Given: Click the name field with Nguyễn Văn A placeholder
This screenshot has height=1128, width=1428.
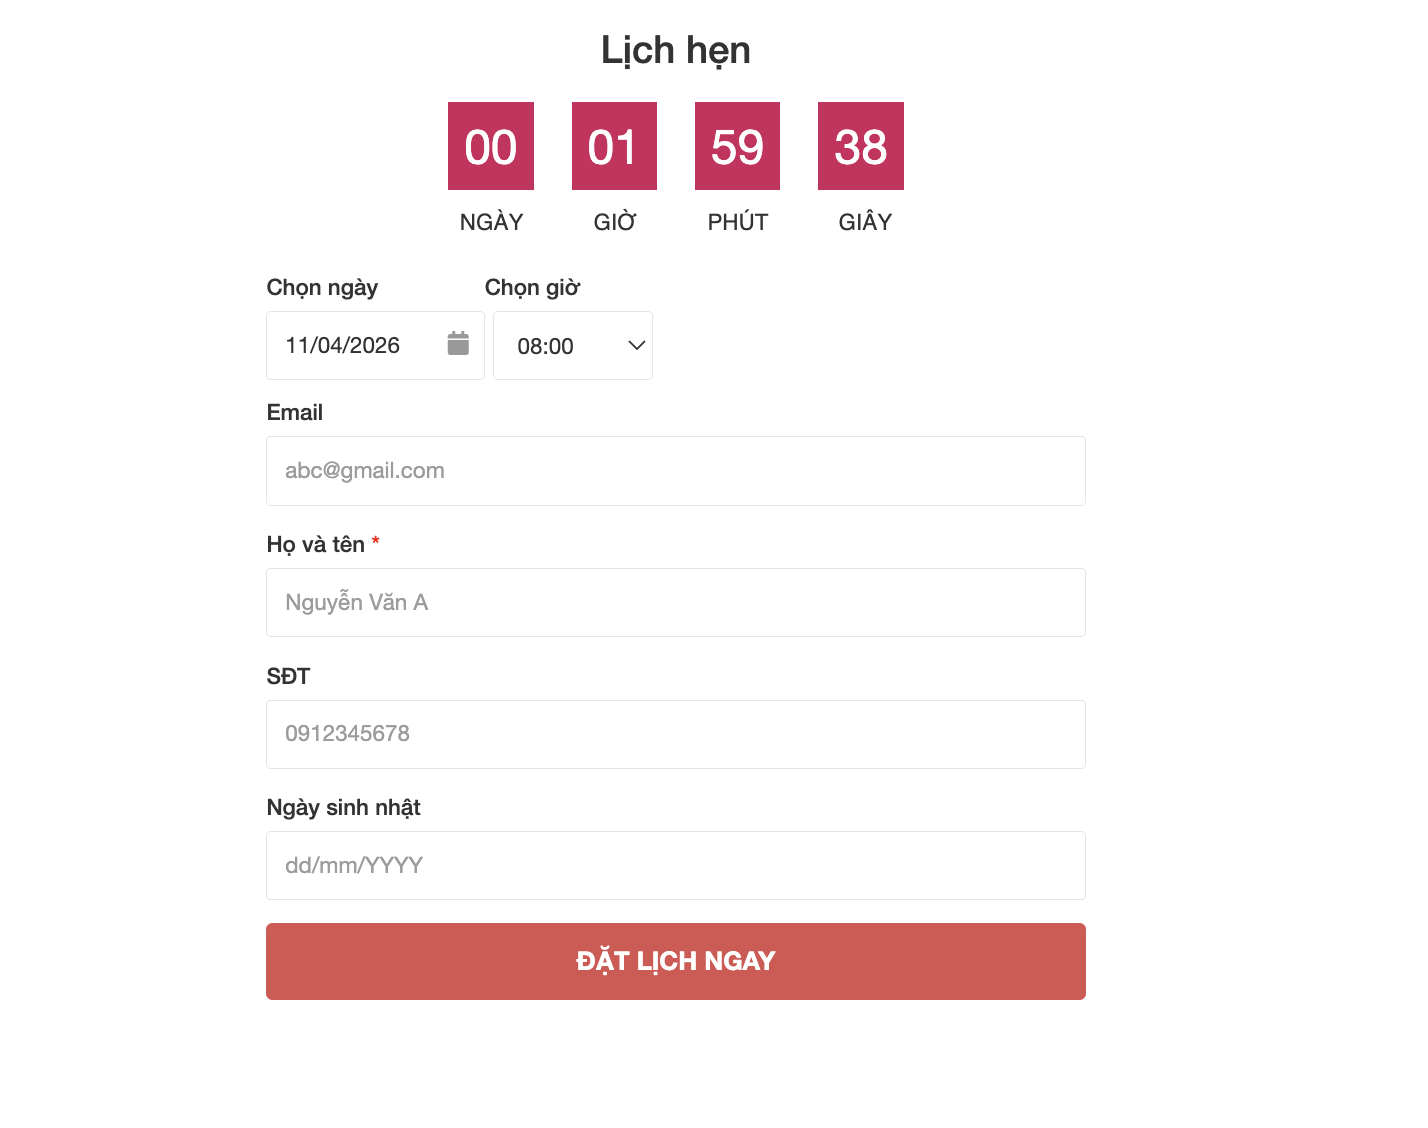Looking at the screenshot, I should click(675, 603).
